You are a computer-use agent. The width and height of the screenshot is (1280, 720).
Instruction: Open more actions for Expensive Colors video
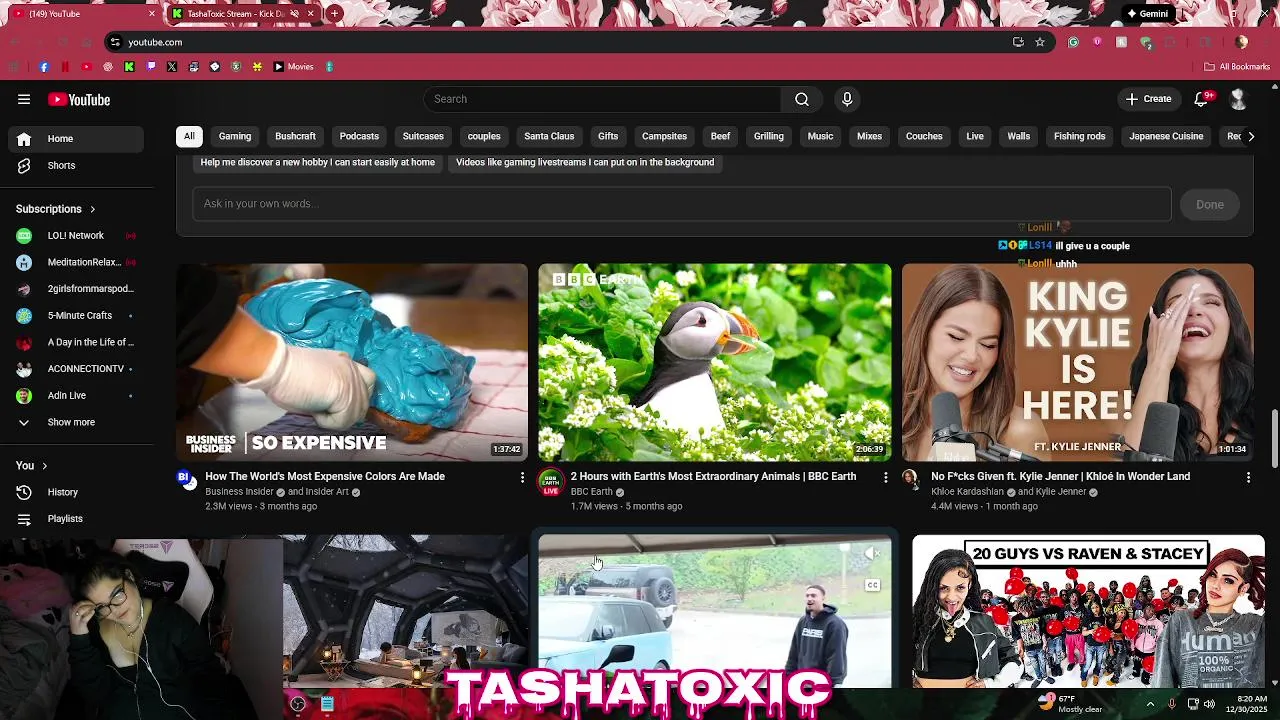[x=521, y=478]
